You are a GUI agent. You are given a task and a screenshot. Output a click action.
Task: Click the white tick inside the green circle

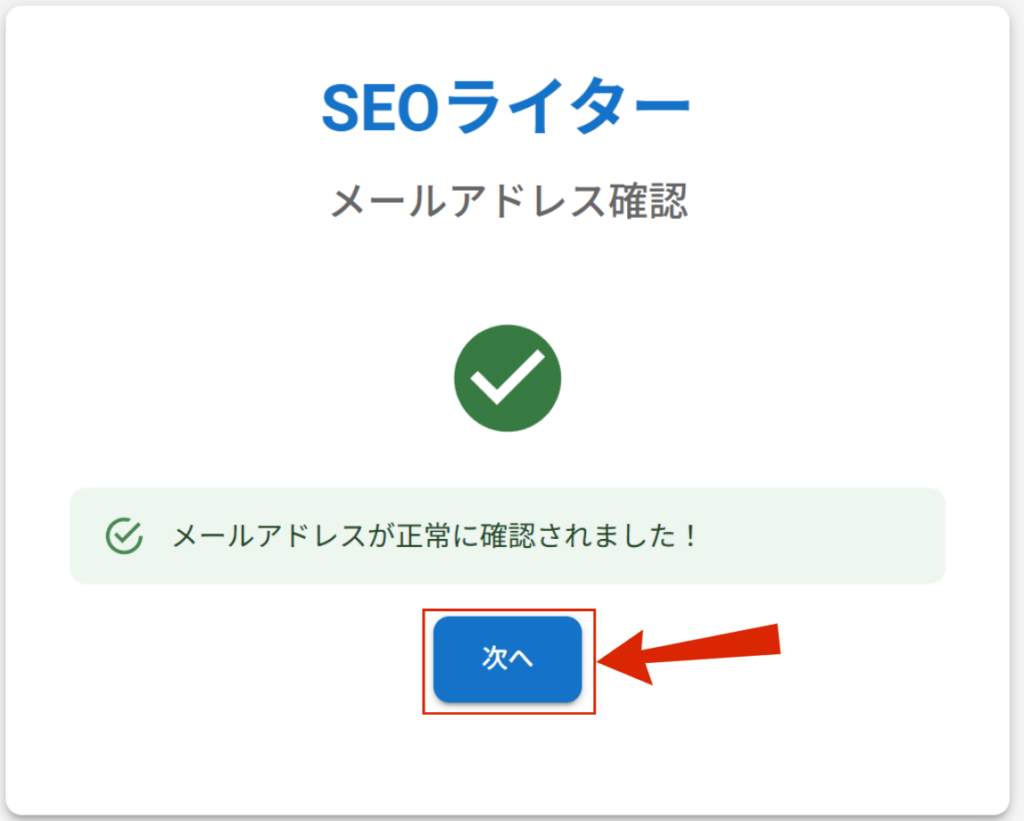507,377
